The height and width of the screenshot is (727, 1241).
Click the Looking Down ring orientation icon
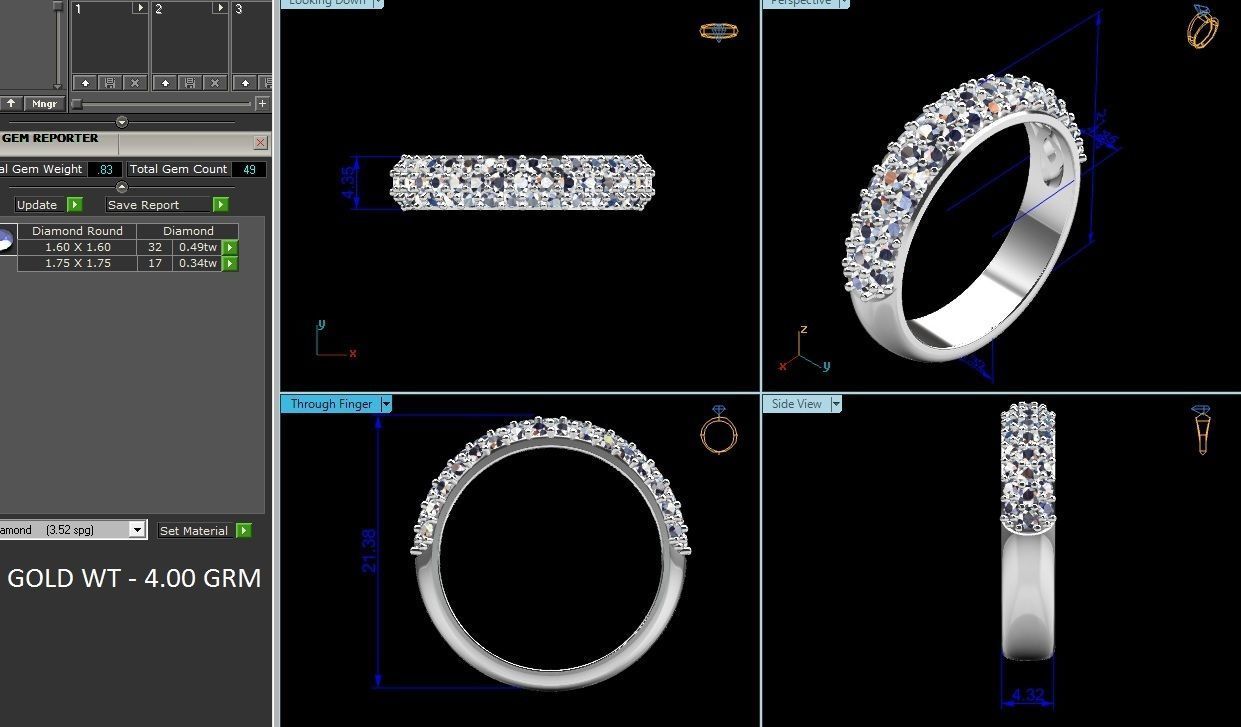[719, 31]
